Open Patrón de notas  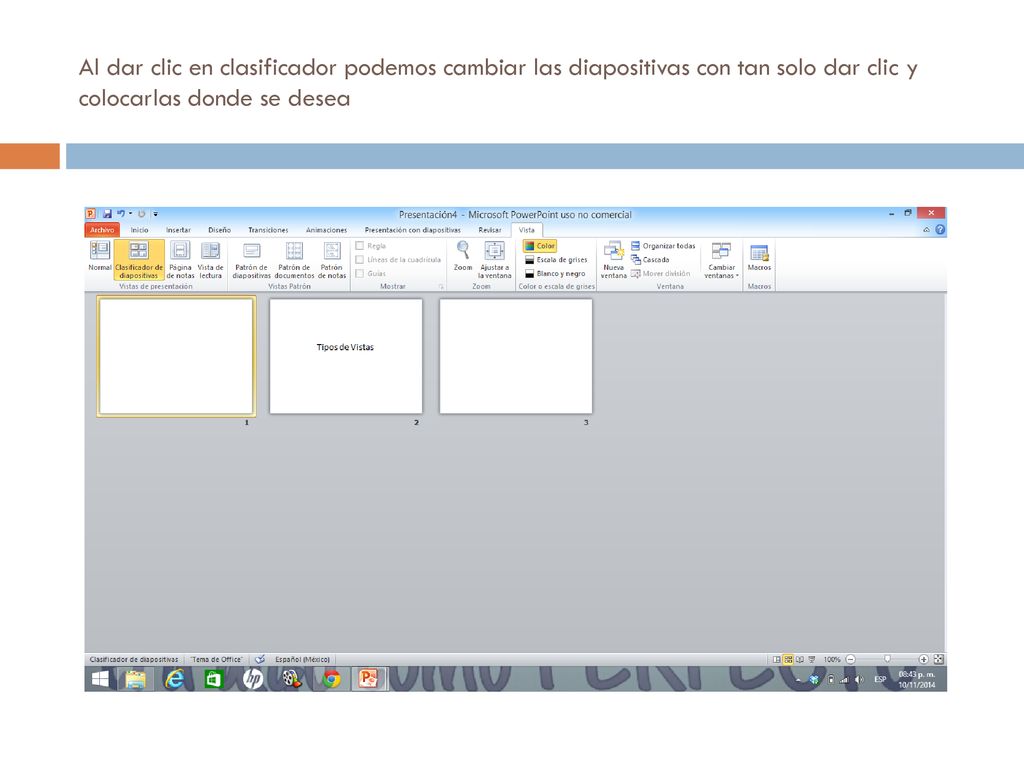pos(332,259)
